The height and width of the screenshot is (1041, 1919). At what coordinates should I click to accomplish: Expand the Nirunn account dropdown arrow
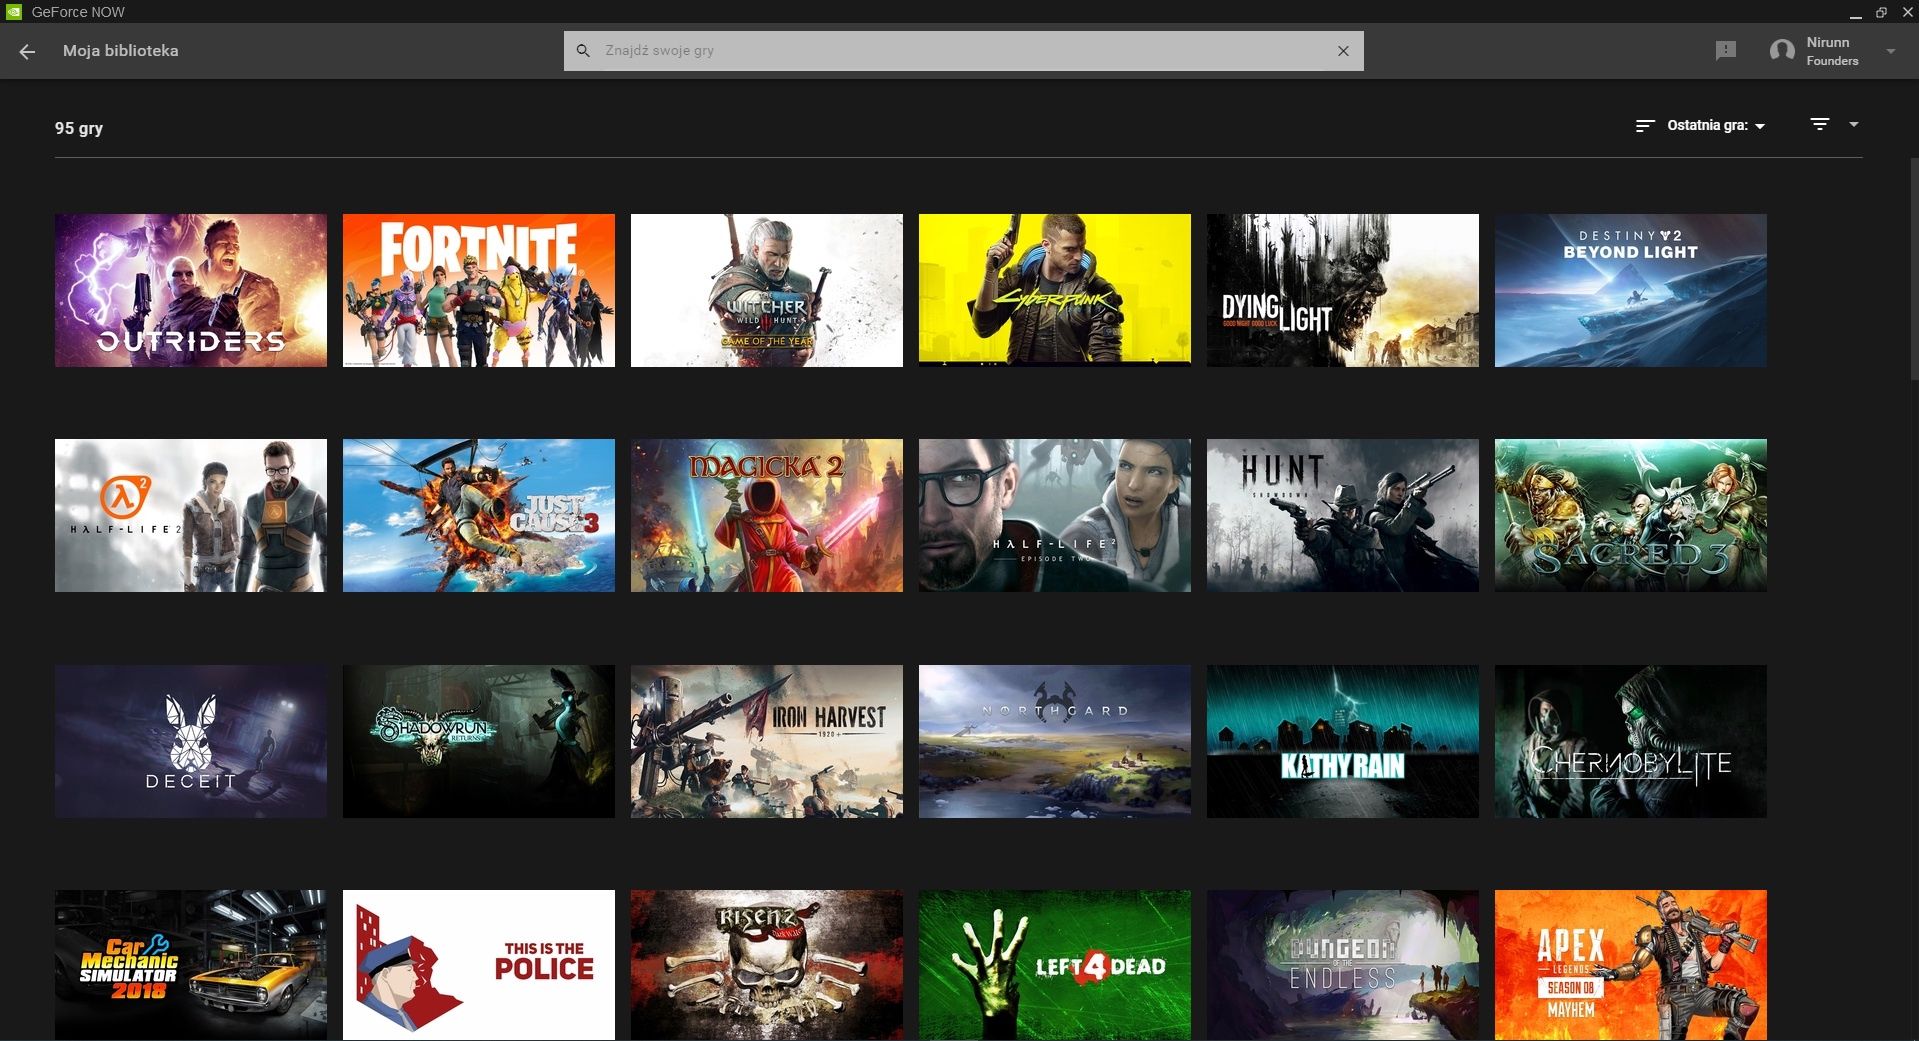pyautogui.click(x=1890, y=51)
